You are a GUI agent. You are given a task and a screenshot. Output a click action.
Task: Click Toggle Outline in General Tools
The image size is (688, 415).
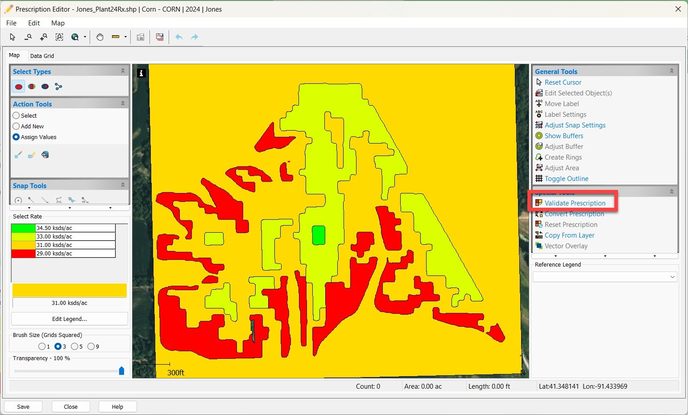[x=566, y=178]
